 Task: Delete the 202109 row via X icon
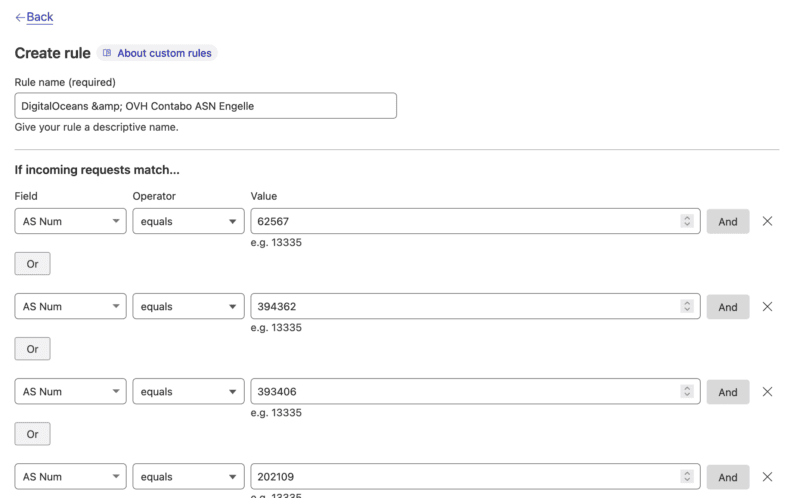click(767, 477)
